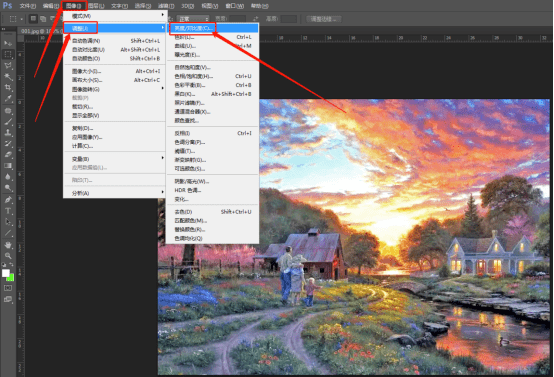The height and width of the screenshot is (377, 554).
Task: Select the Magic Wand tool
Action: point(8,76)
